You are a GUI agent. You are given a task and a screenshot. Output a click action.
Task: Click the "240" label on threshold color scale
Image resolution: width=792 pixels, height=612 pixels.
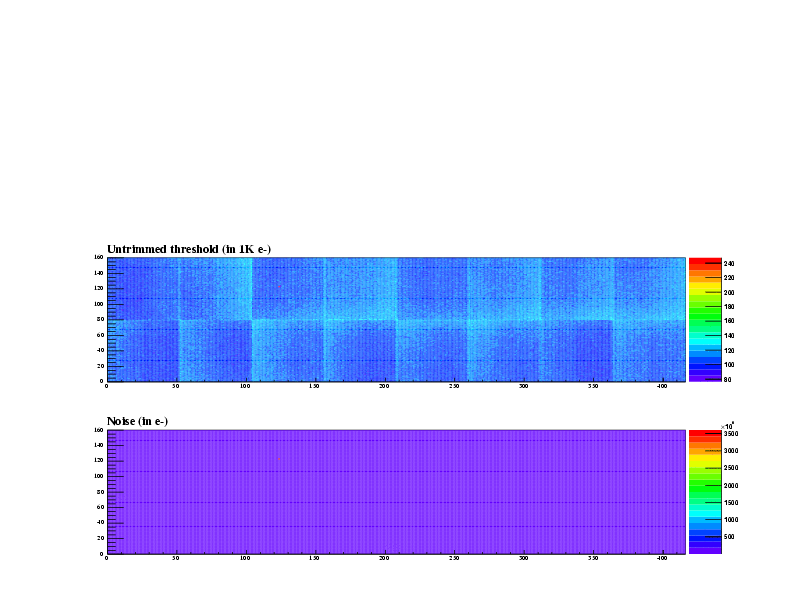click(x=729, y=264)
